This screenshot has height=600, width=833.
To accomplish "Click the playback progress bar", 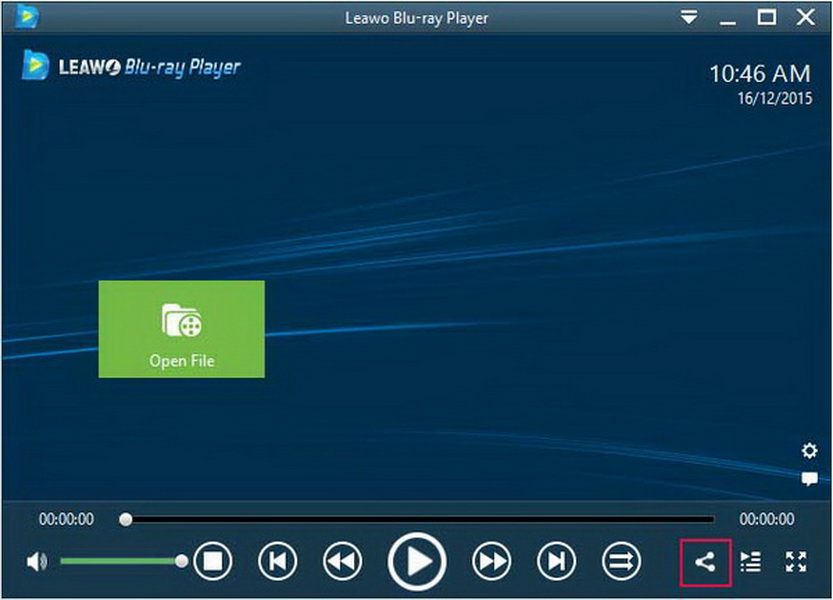I will pyautogui.click(x=420, y=520).
